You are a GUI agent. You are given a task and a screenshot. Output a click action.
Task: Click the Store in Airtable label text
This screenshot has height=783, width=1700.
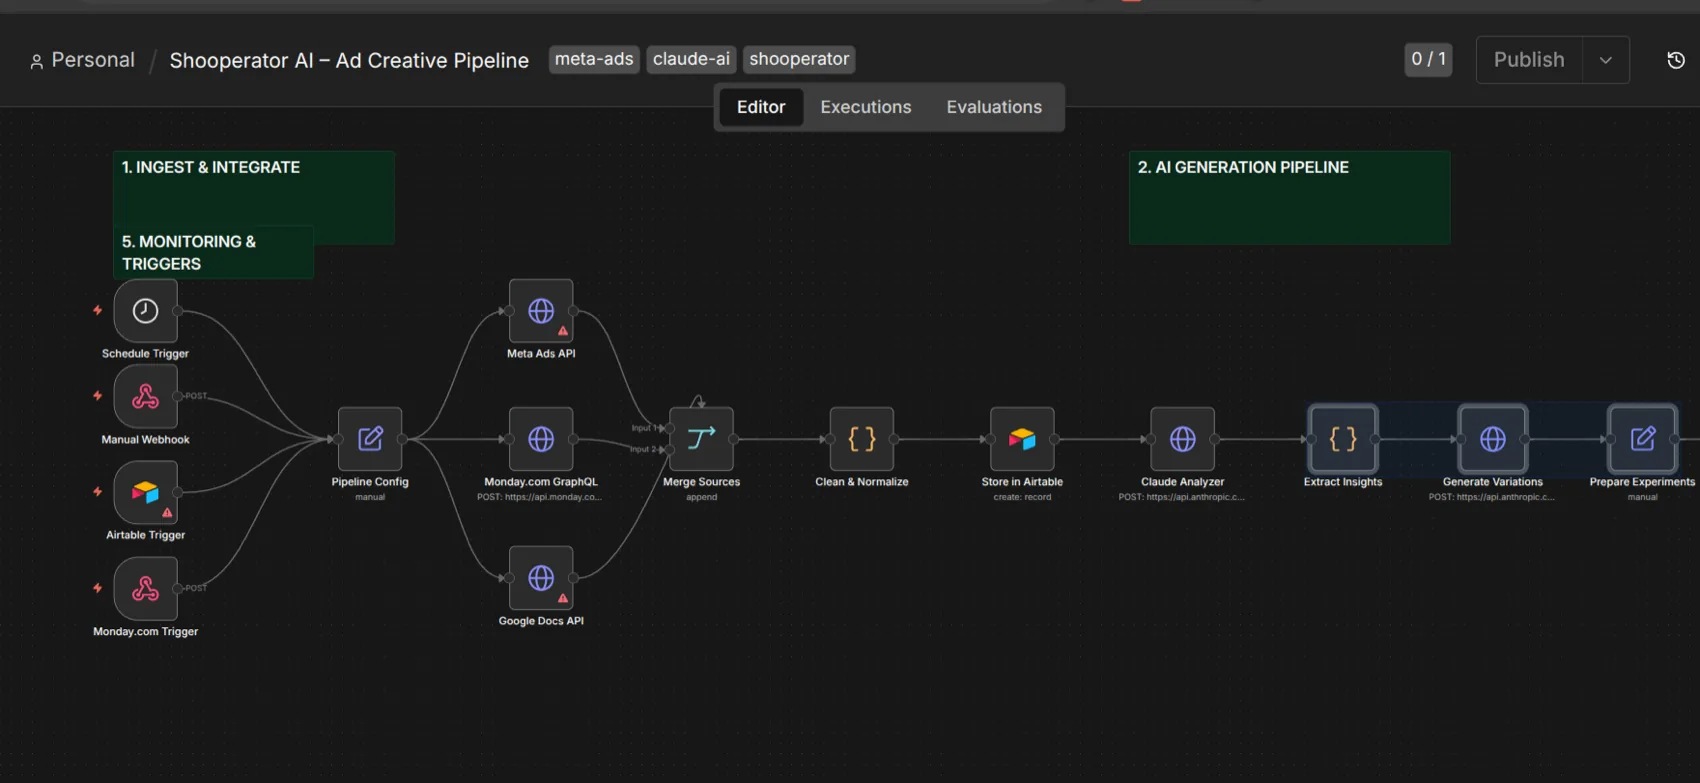coord(1022,482)
